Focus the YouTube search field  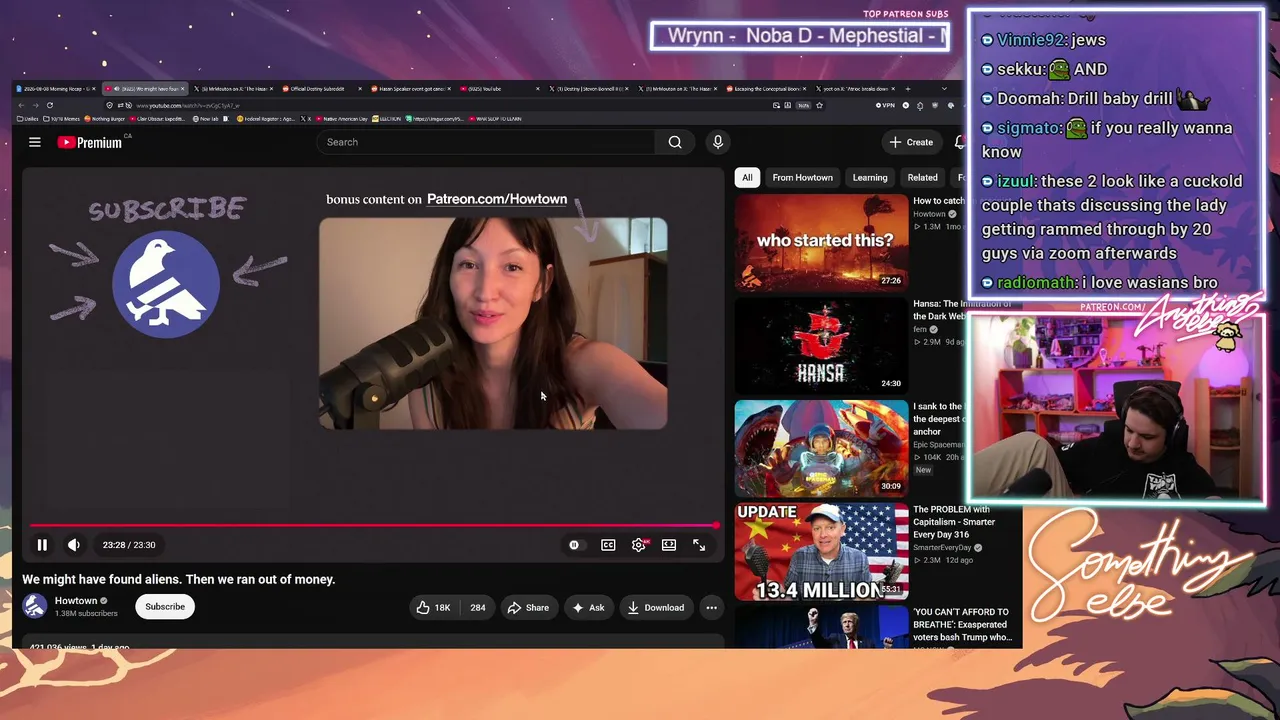coord(488,142)
